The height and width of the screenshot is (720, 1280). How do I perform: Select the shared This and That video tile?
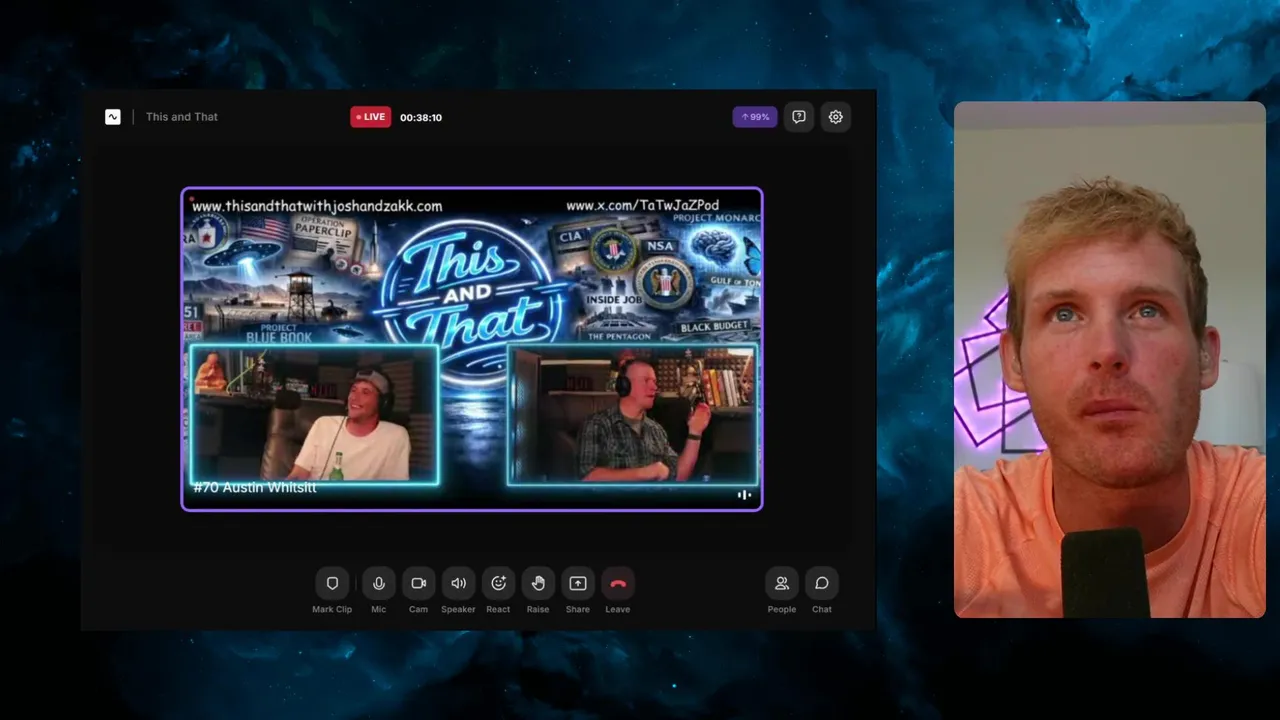pyautogui.click(x=472, y=349)
